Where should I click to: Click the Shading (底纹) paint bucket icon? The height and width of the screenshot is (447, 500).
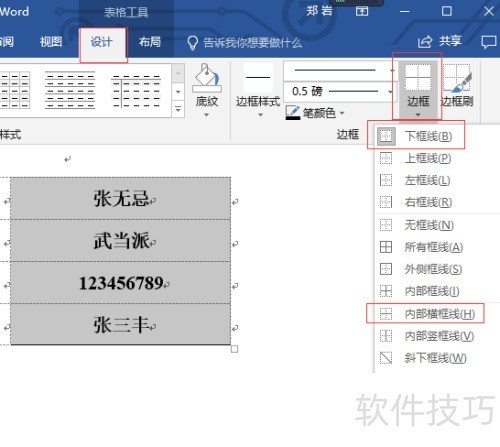click(207, 78)
